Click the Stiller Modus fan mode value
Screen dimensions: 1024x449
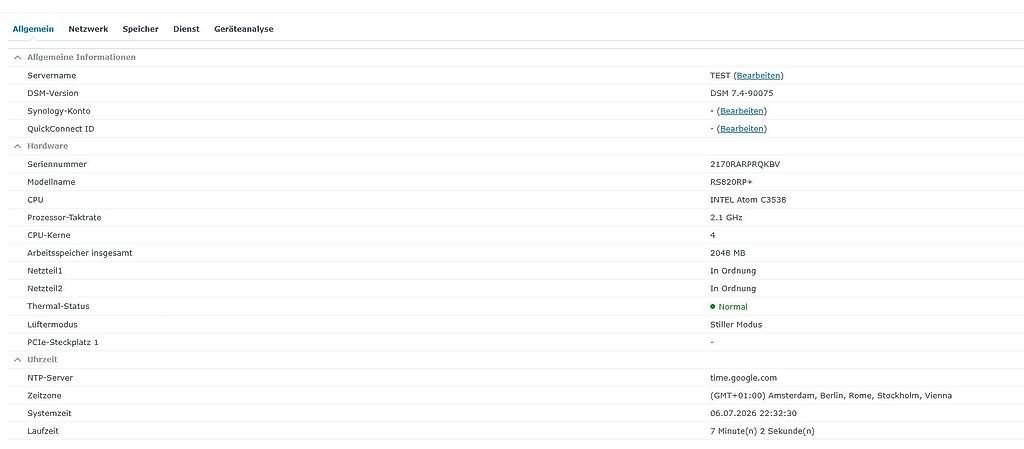click(x=736, y=324)
